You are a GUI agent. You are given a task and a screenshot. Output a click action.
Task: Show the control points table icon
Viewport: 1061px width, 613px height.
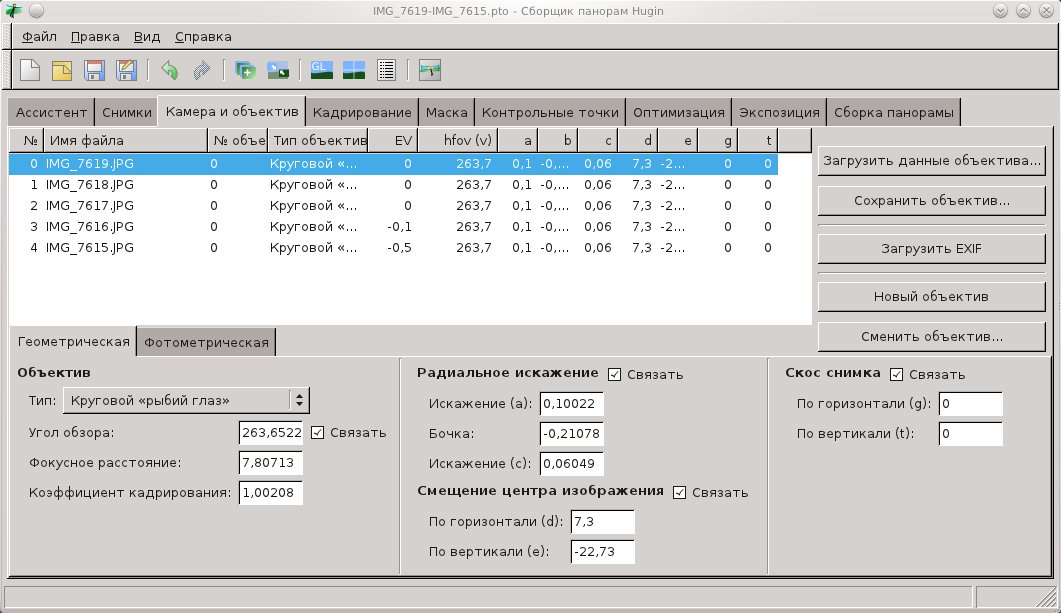pos(386,70)
